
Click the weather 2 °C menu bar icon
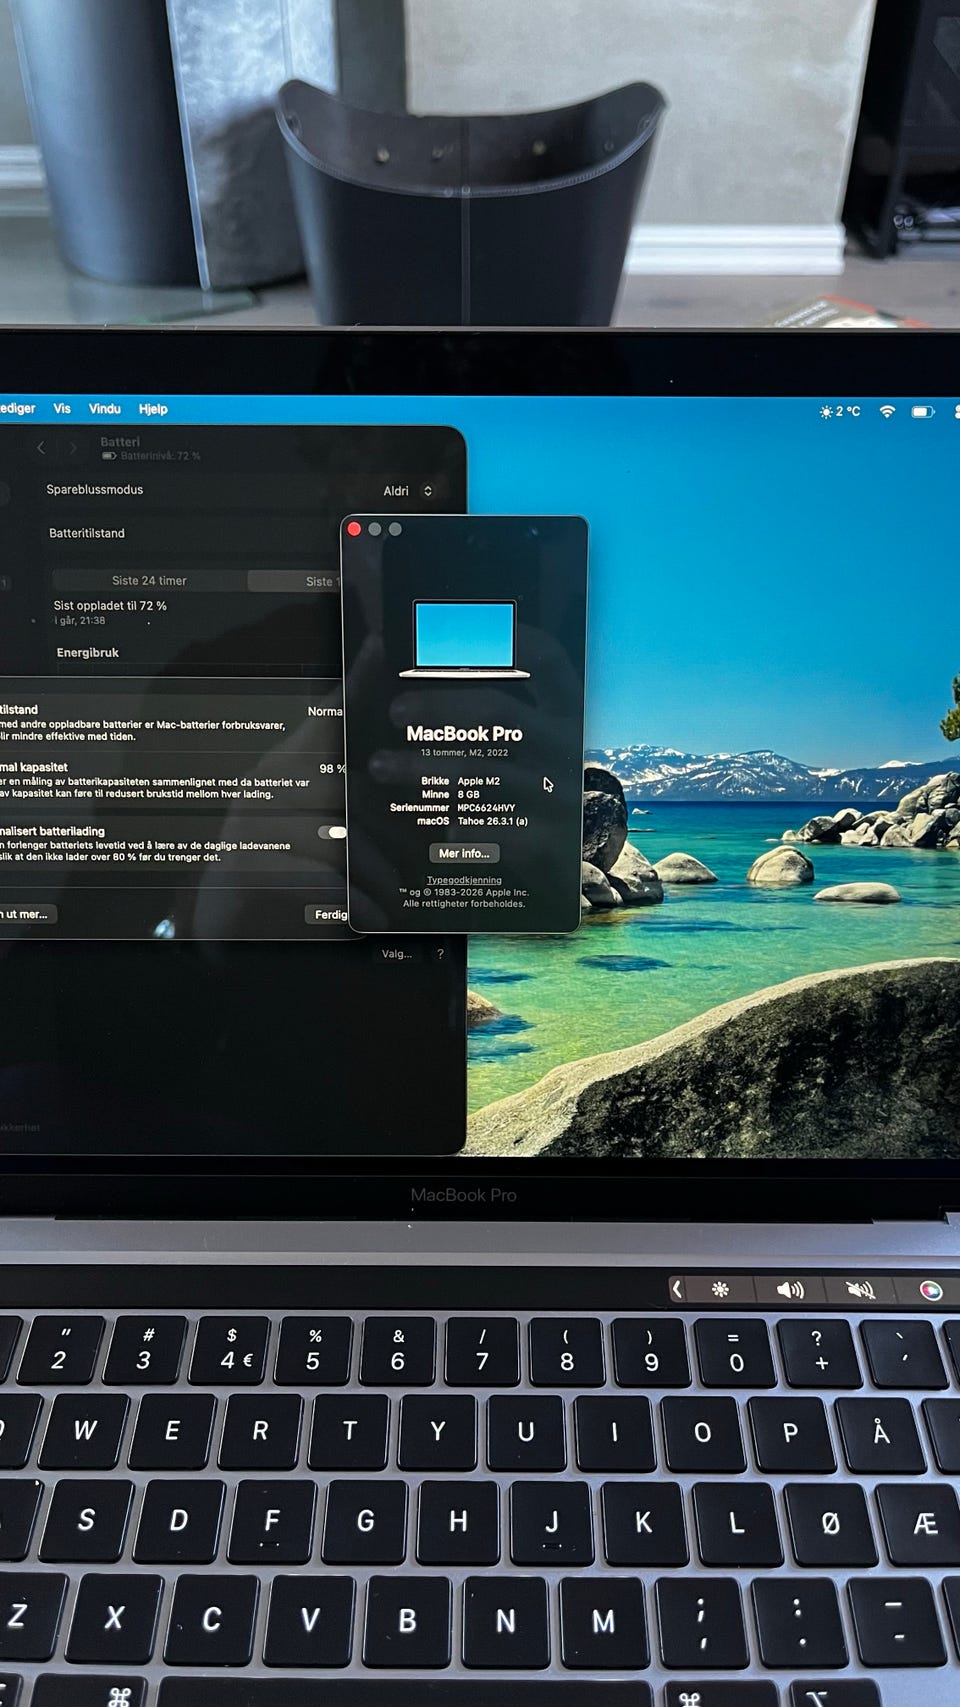[840, 411]
